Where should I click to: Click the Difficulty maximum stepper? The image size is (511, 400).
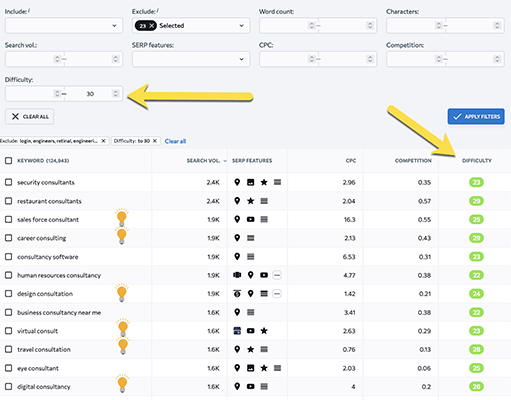(115, 94)
